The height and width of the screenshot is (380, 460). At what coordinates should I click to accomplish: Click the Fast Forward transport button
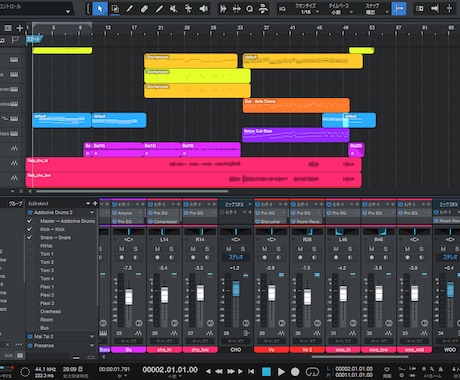(x=230, y=371)
